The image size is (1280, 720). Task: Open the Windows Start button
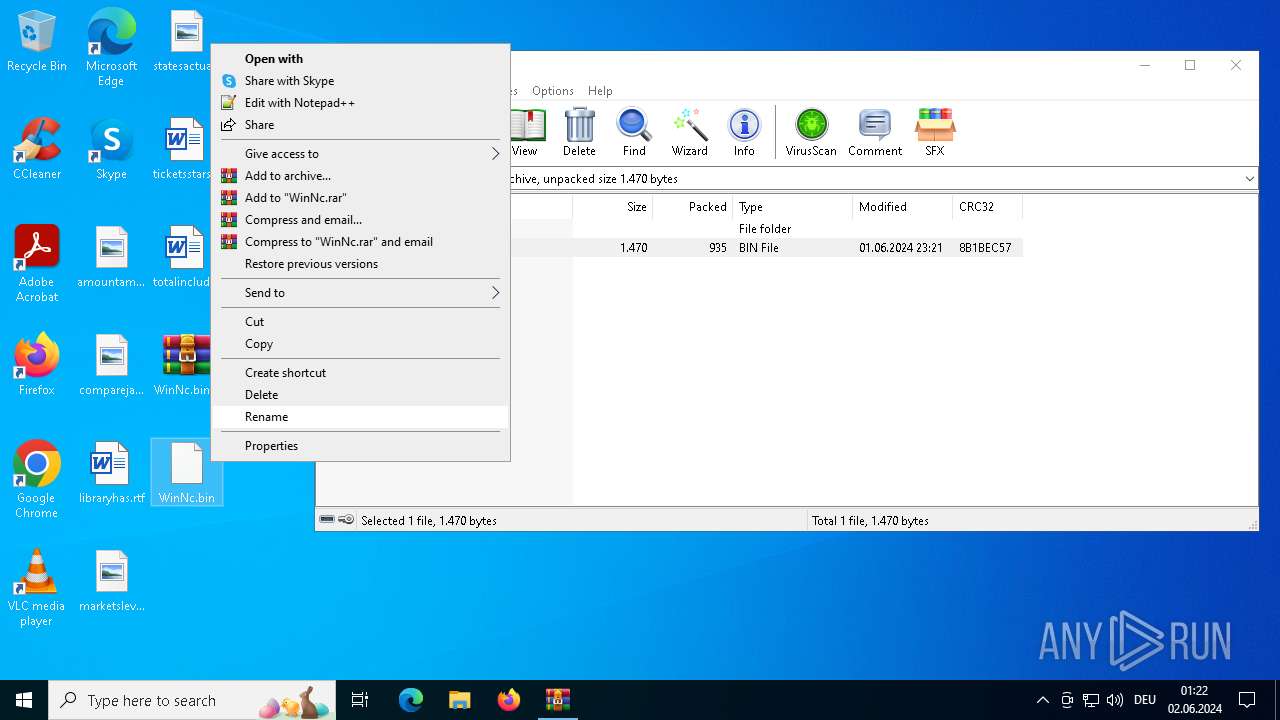coord(24,700)
